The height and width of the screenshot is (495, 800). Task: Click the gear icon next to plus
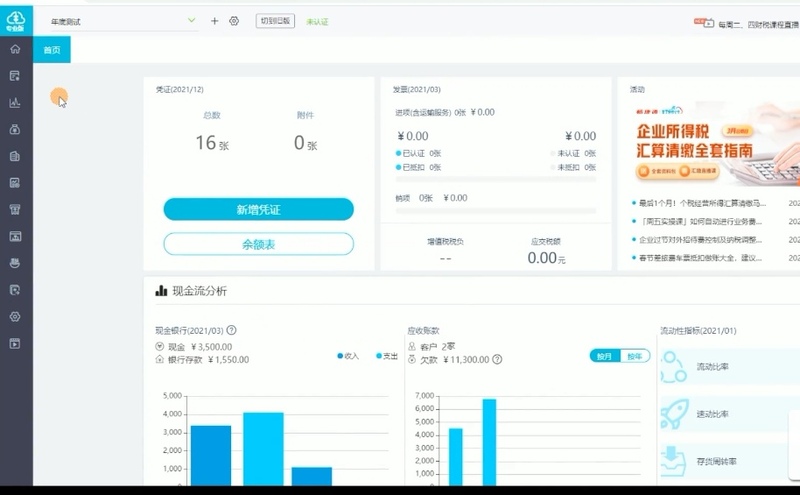(234, 21)
